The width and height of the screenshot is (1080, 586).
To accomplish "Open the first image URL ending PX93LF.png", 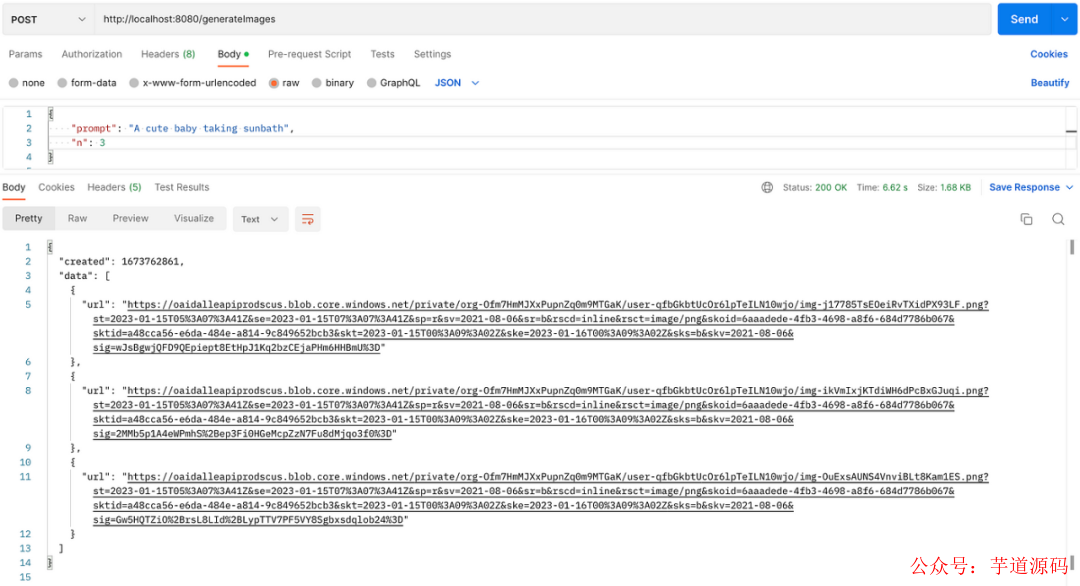I will 541,326.
